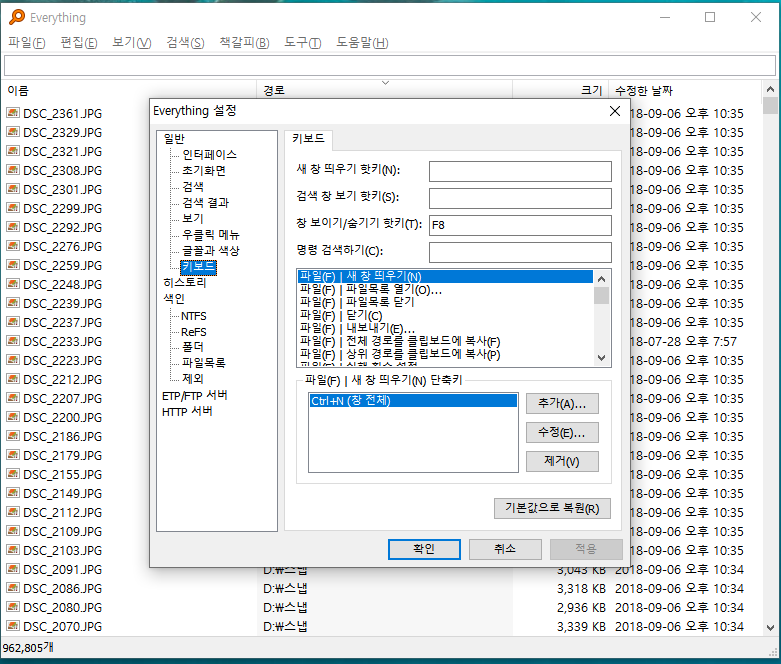Click the 검색 창 보기 핫키 field

(x=520, y=198)
